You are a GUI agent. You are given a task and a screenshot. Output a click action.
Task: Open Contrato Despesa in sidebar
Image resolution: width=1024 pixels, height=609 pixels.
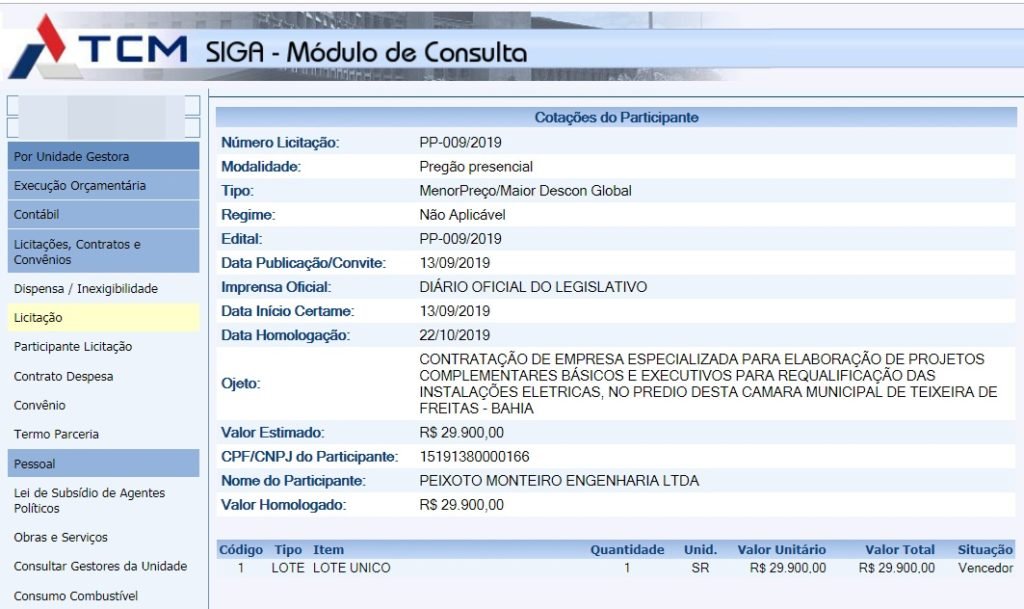[x=63, y=376]
